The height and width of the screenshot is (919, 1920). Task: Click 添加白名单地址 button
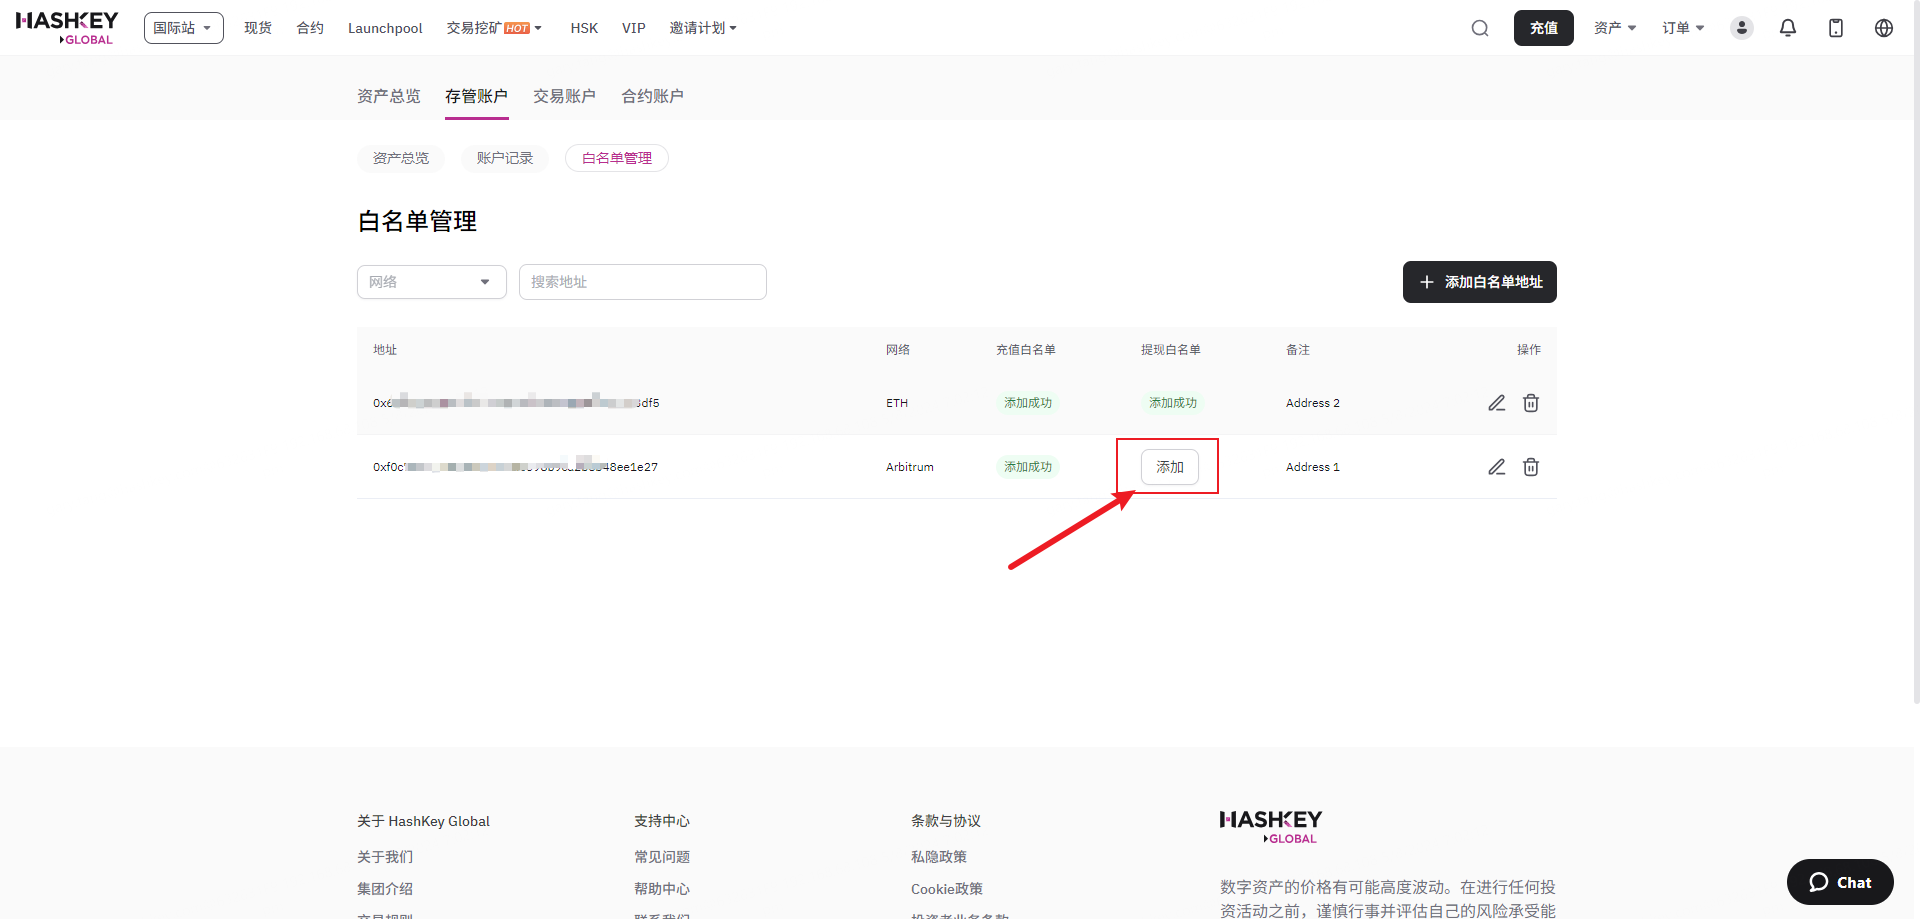pyautogui.click(x=1480, y=282)
